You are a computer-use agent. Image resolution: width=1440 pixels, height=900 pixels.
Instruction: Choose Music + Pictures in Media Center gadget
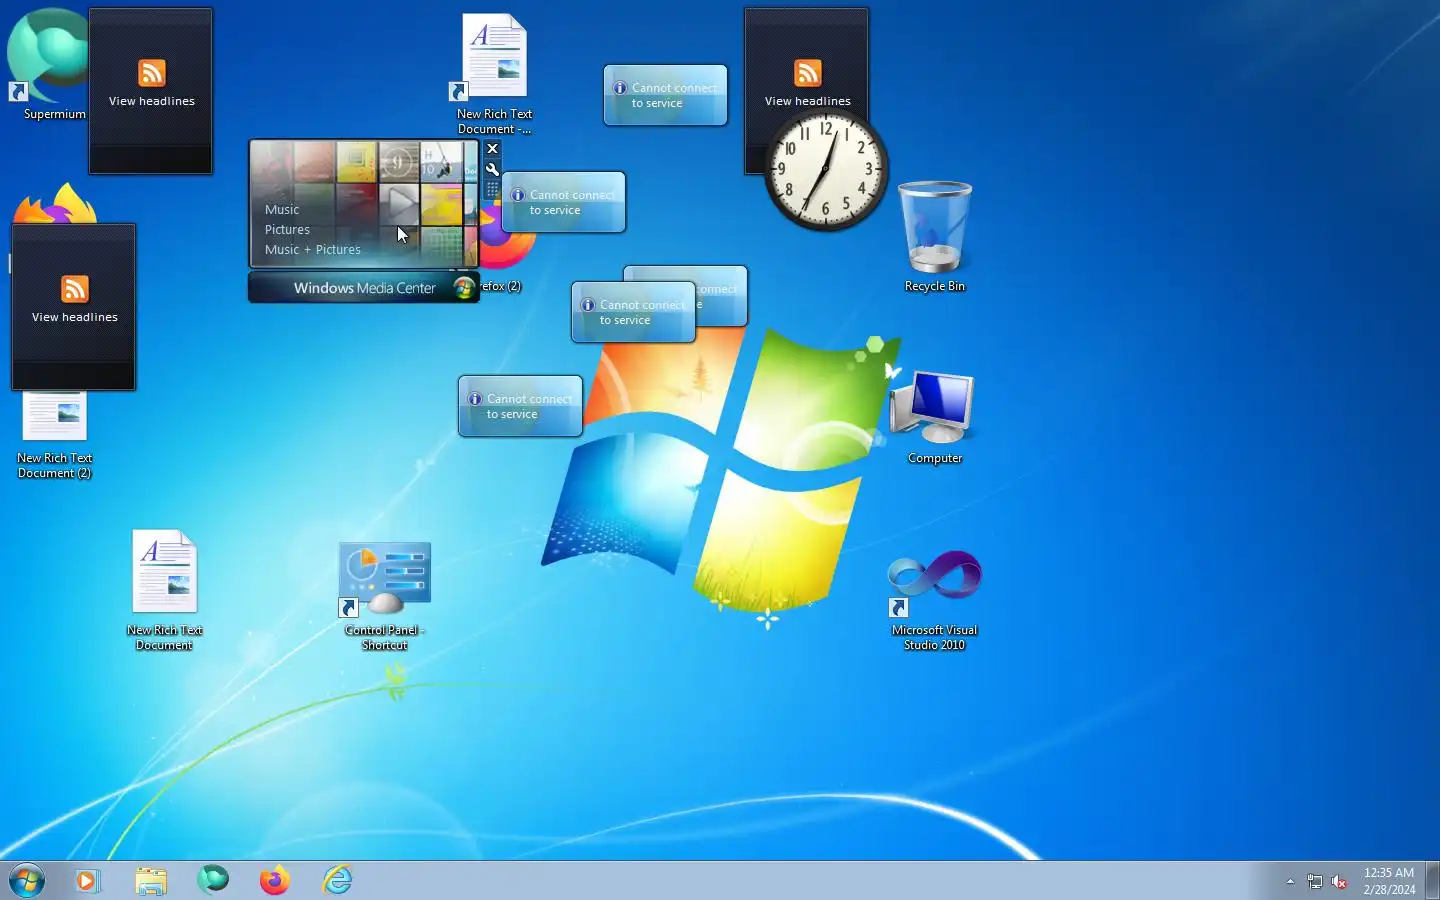click(x=313, y=250)
